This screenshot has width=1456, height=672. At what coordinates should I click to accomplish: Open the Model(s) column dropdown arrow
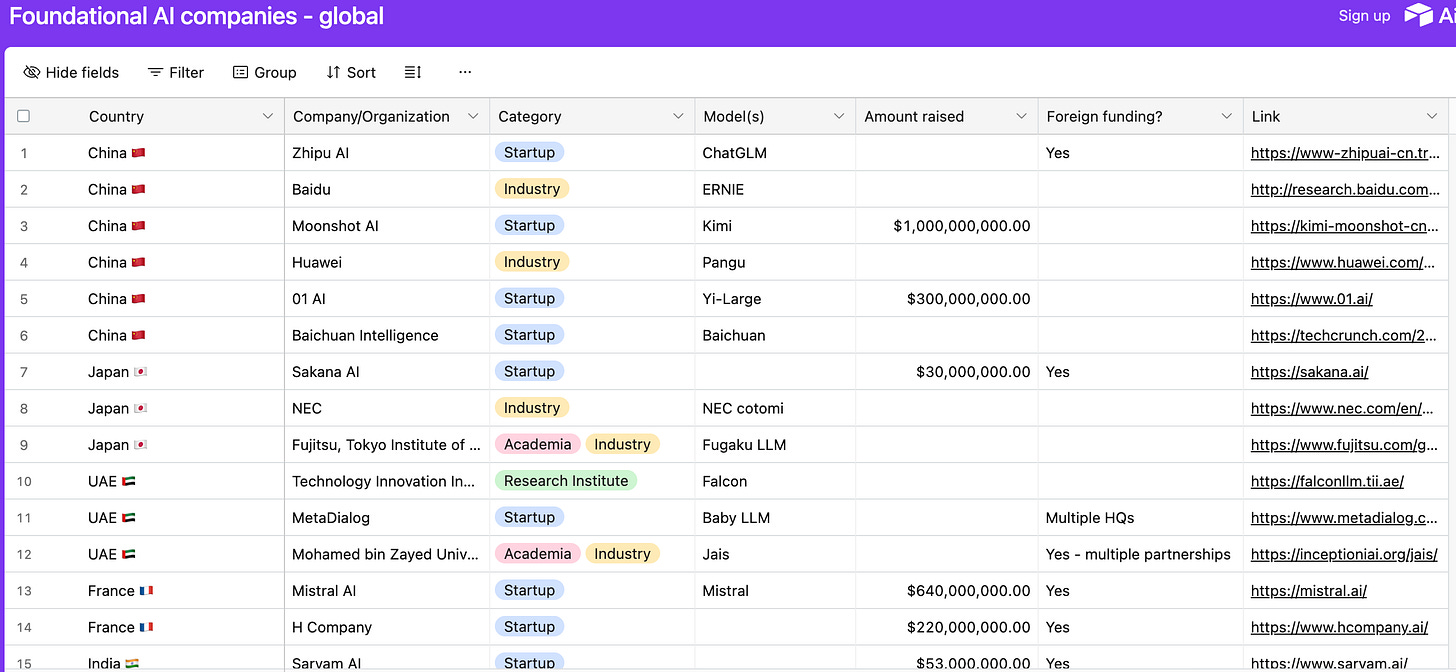[x=839, y=116]
